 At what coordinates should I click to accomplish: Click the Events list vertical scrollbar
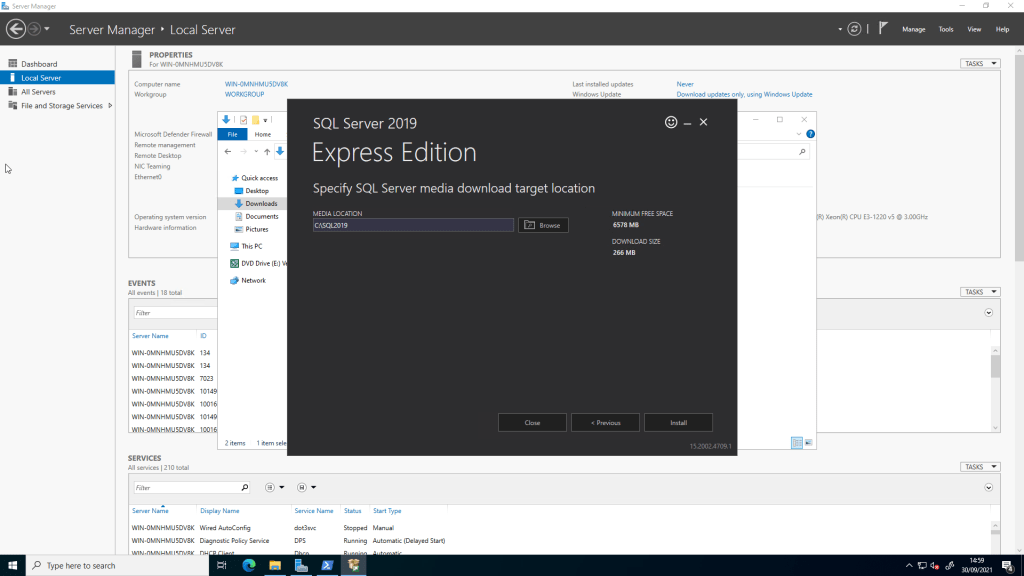[x=995, y=365]
